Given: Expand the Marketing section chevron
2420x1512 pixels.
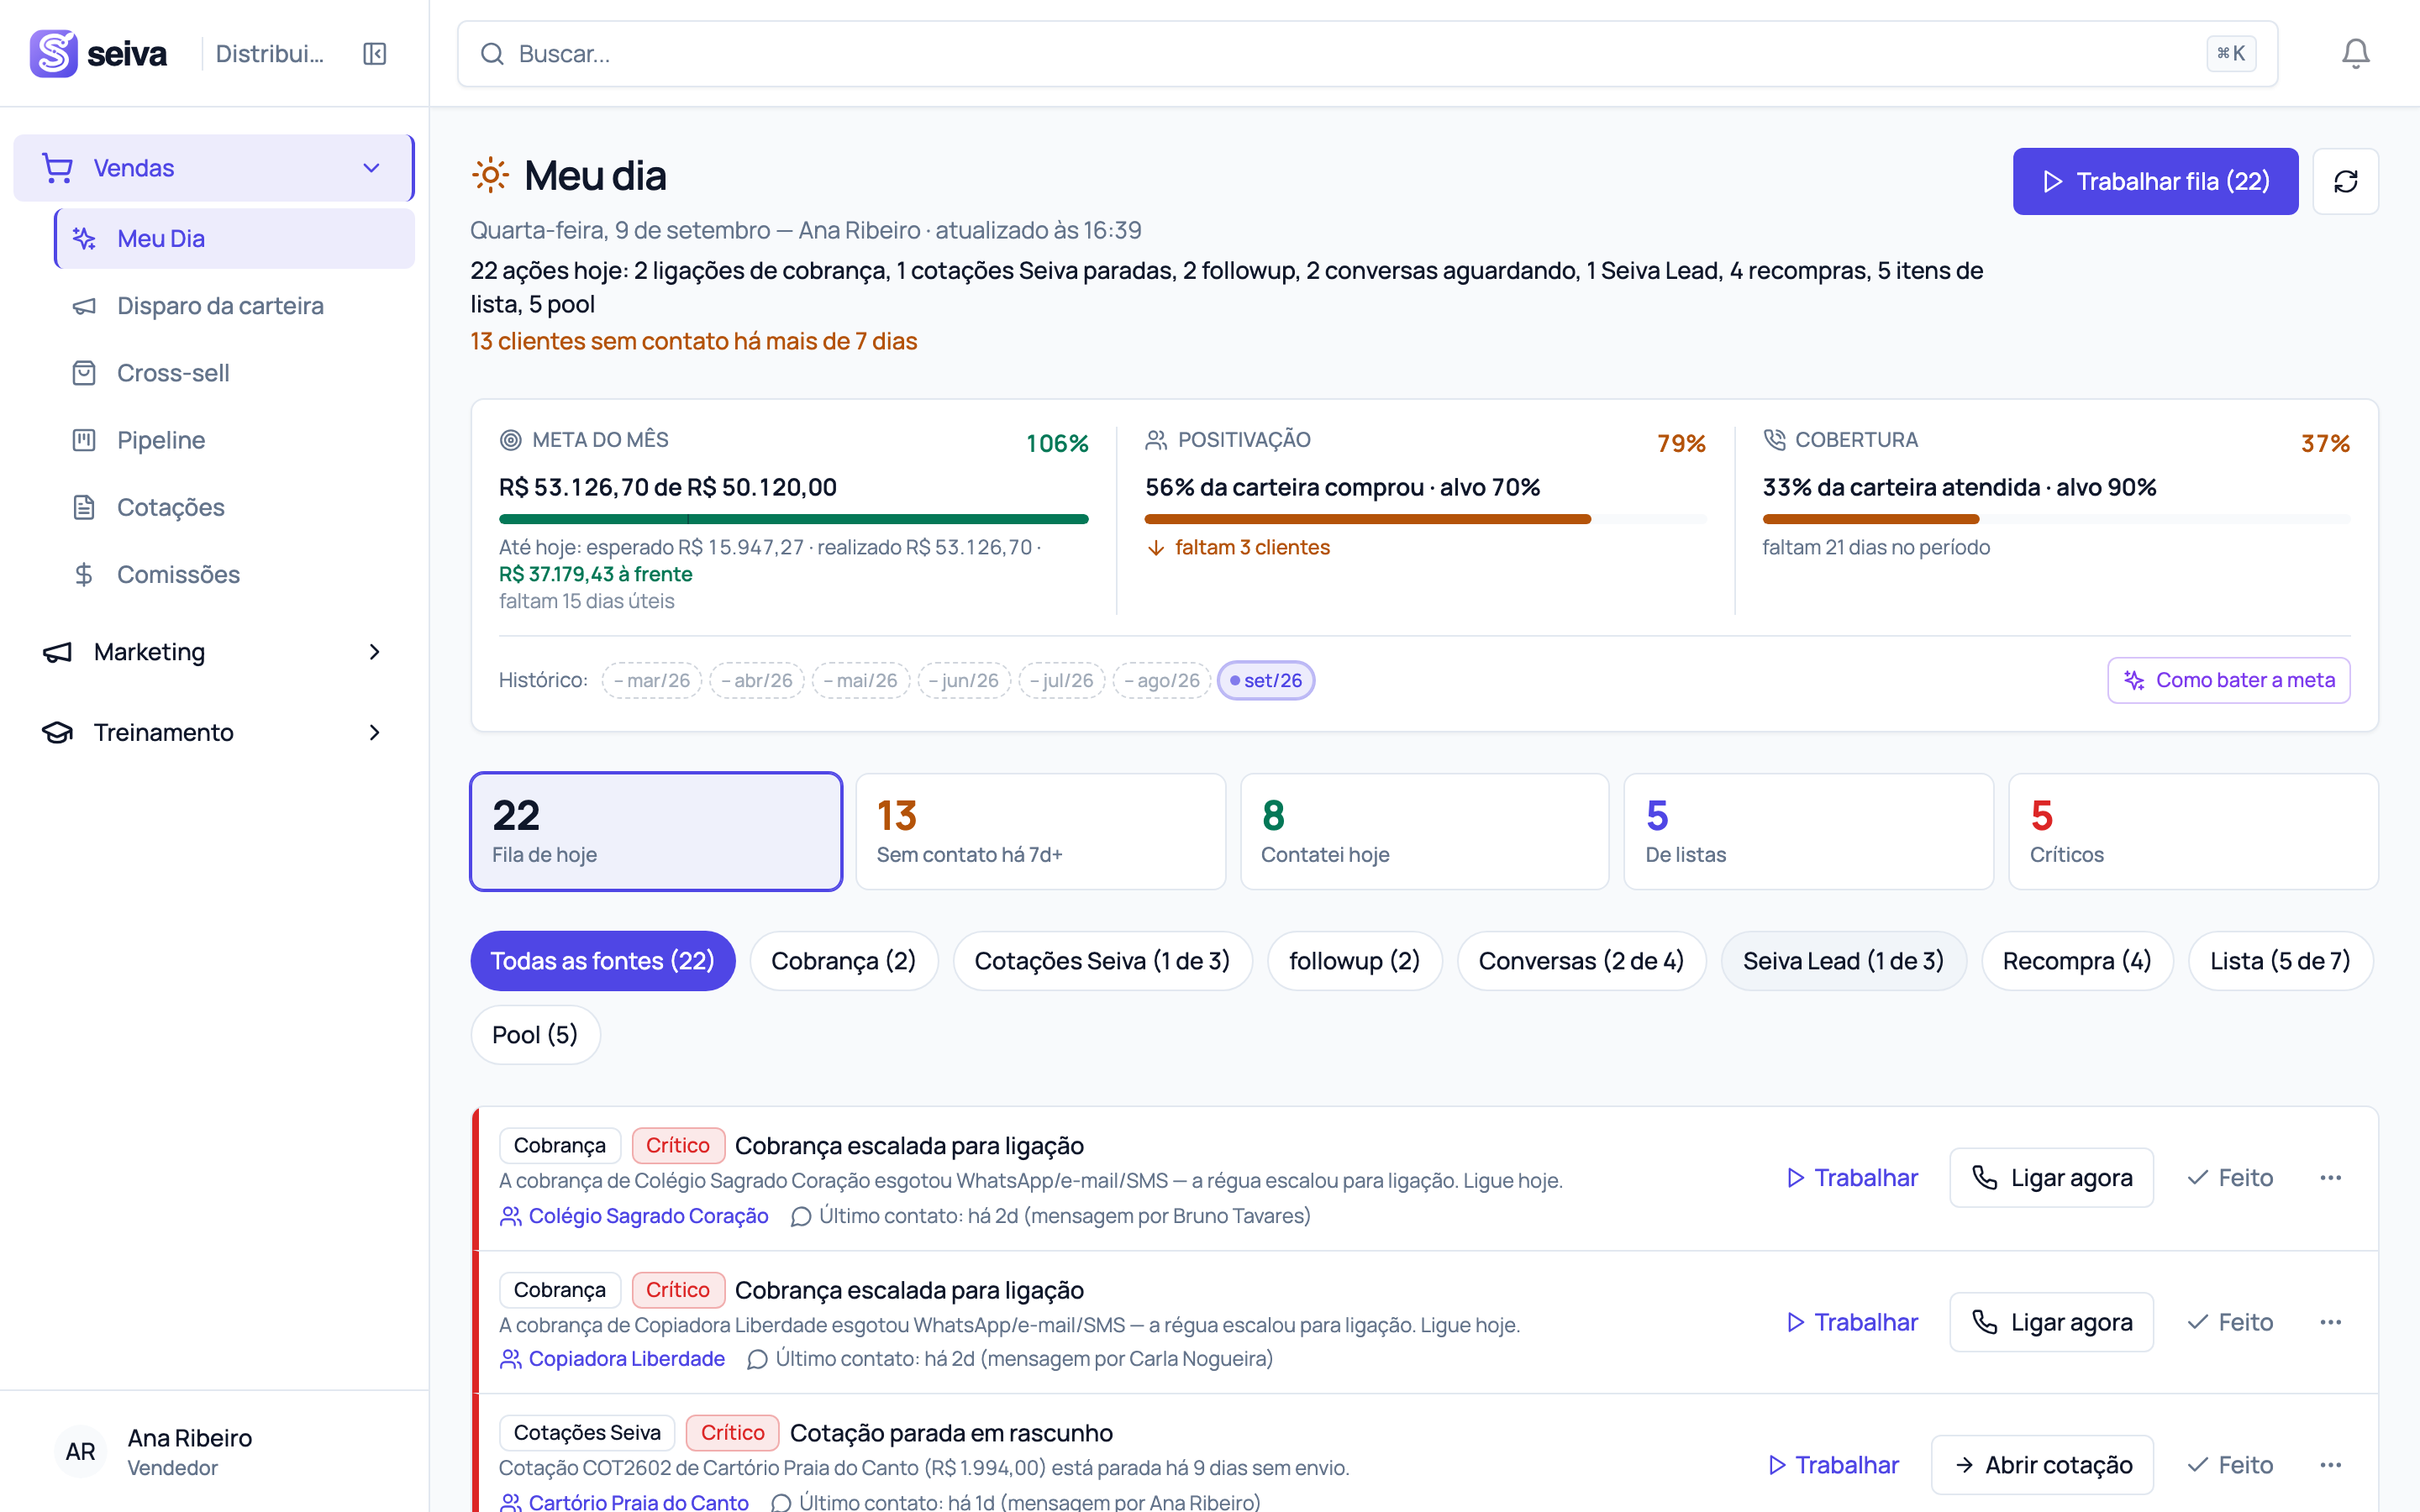Looking at the screenshot, I should click(x=374, y=652).
